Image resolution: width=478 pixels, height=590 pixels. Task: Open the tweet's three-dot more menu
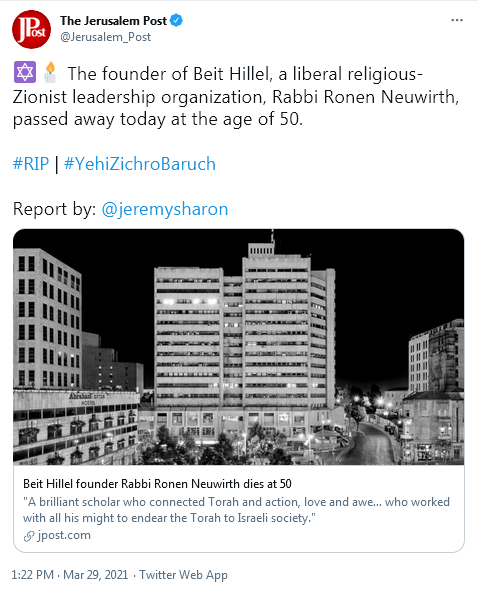tap(457, 20)
